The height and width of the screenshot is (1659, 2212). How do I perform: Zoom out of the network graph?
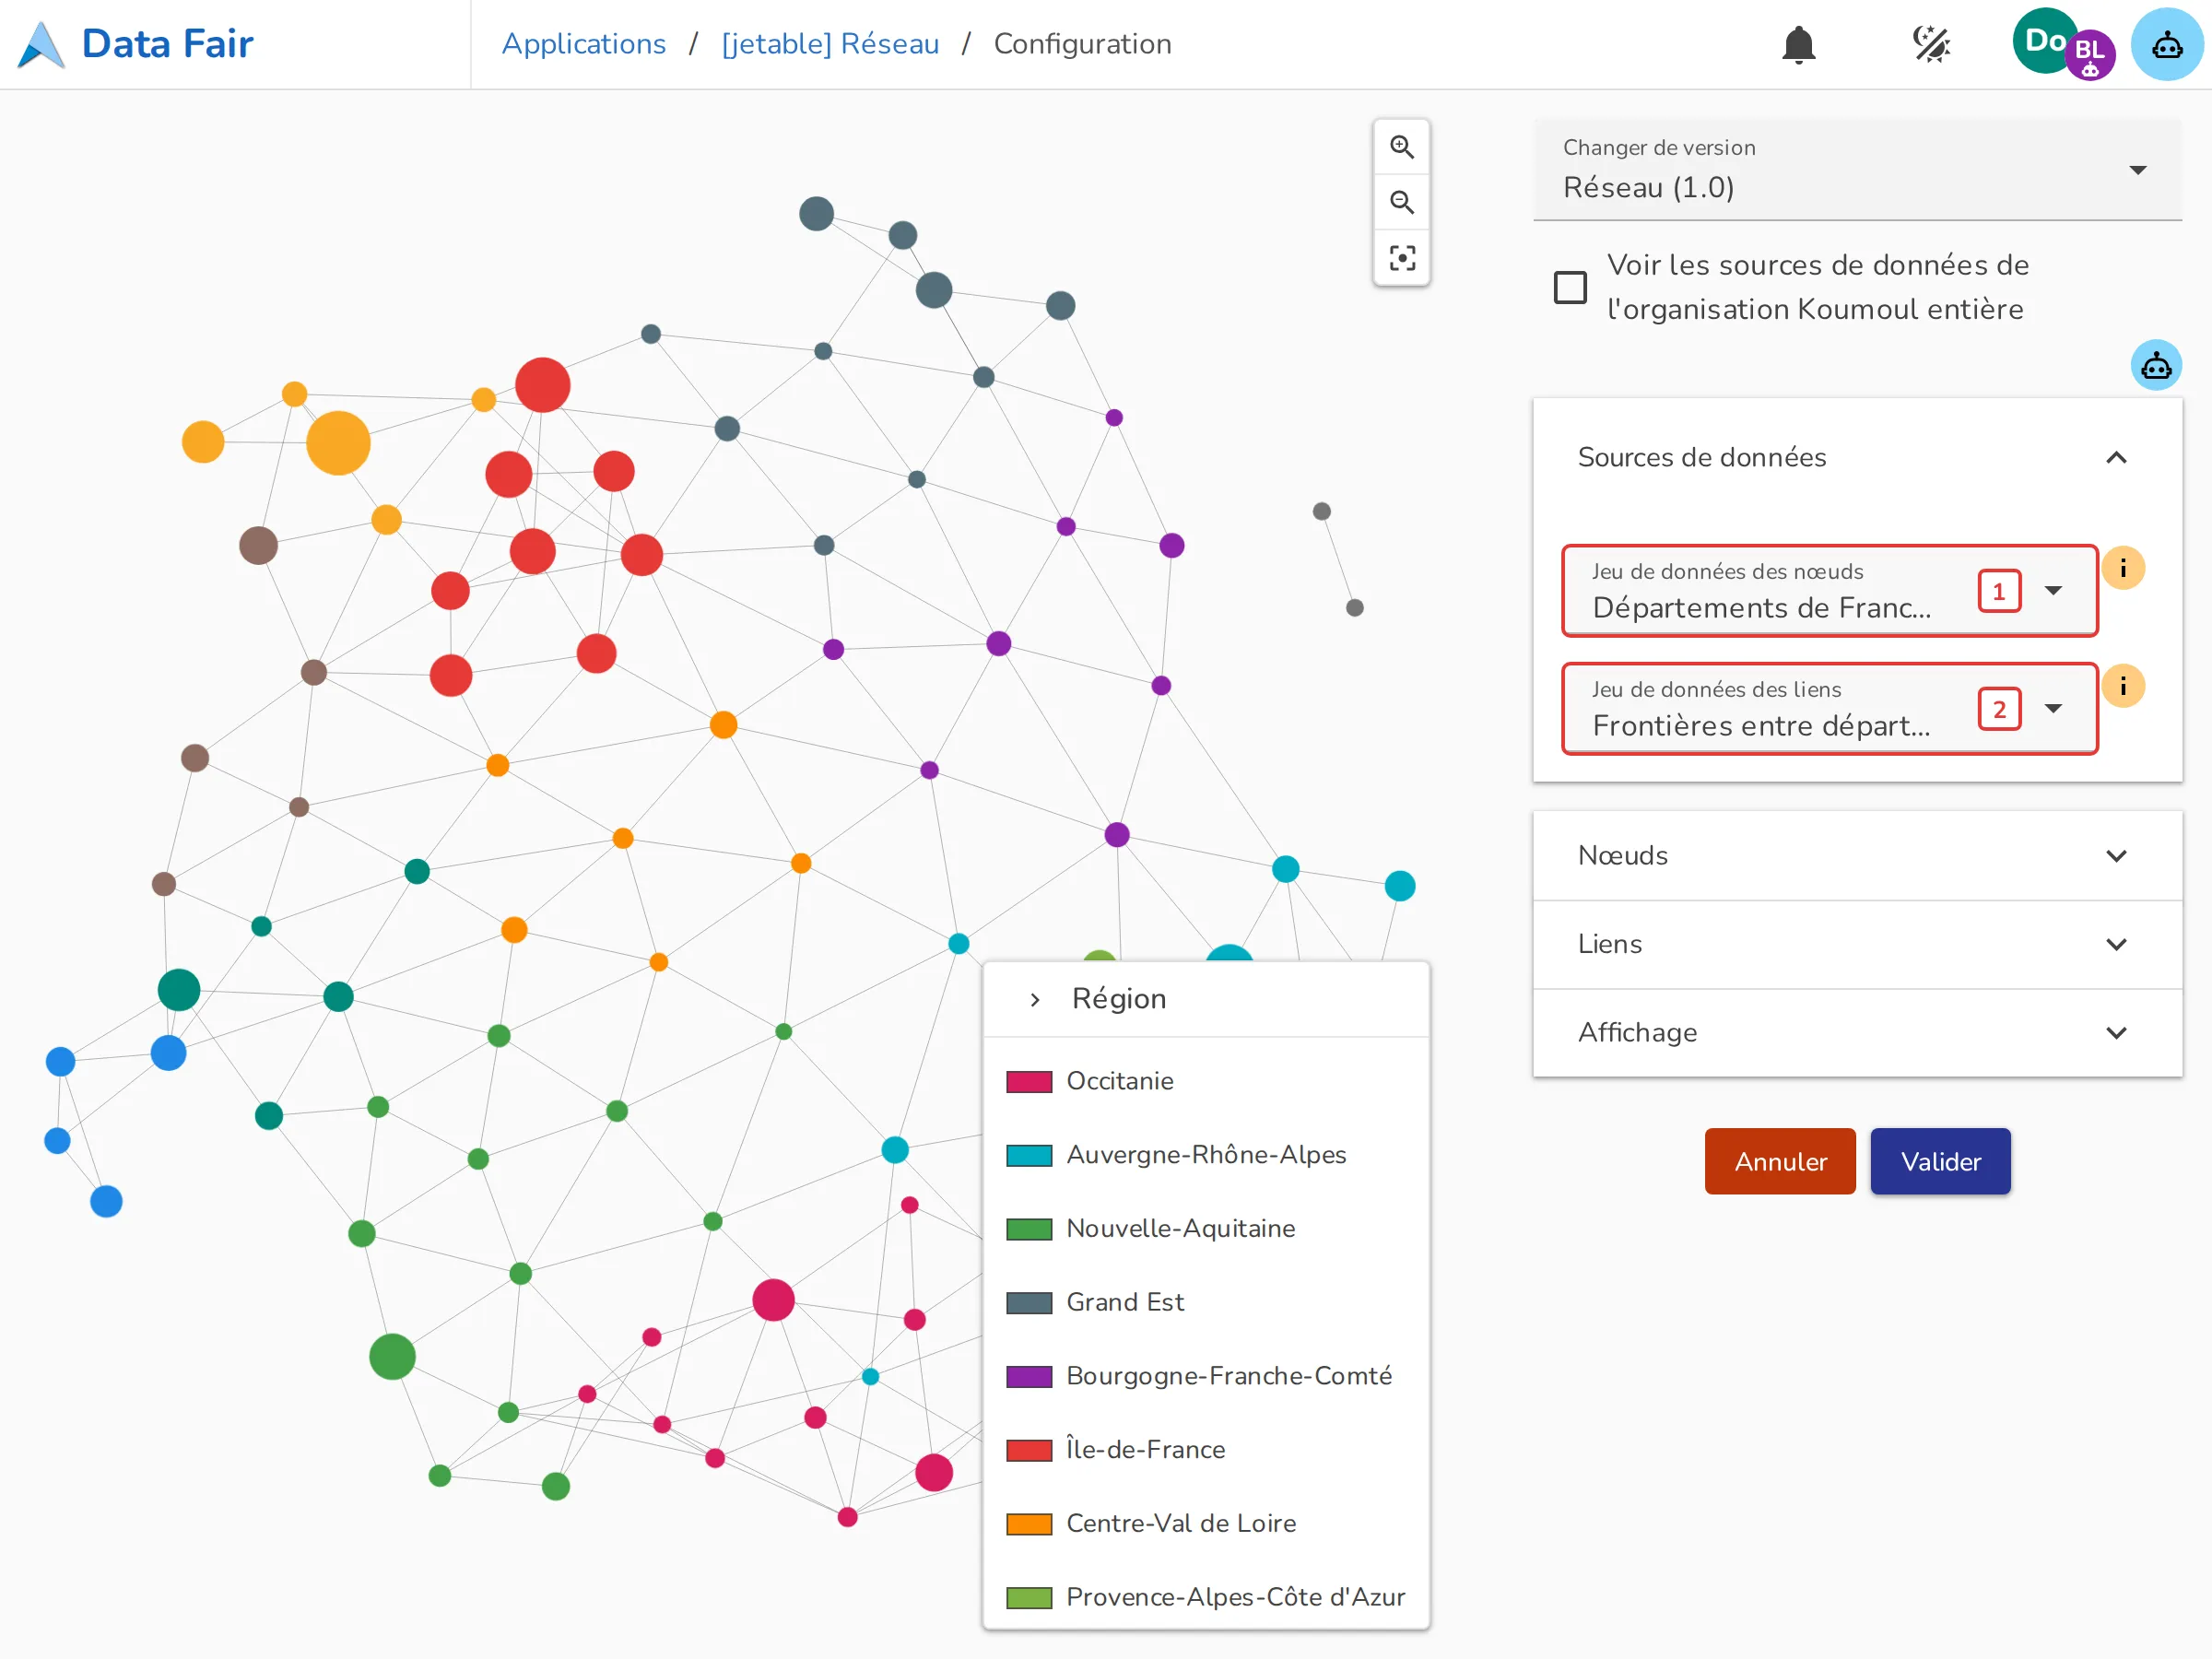click(1402, 202)
